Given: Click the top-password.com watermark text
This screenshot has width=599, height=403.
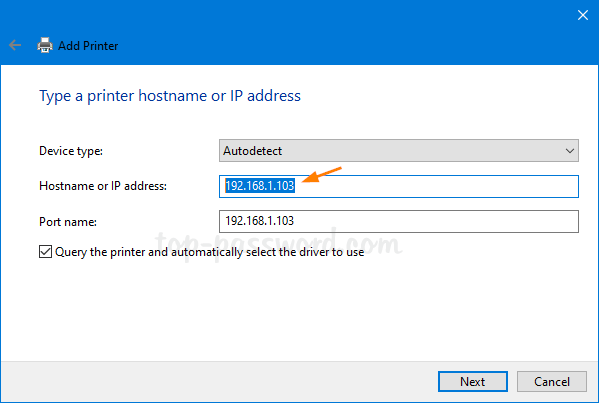Looking at the screenshot, I should click(278, 243).
